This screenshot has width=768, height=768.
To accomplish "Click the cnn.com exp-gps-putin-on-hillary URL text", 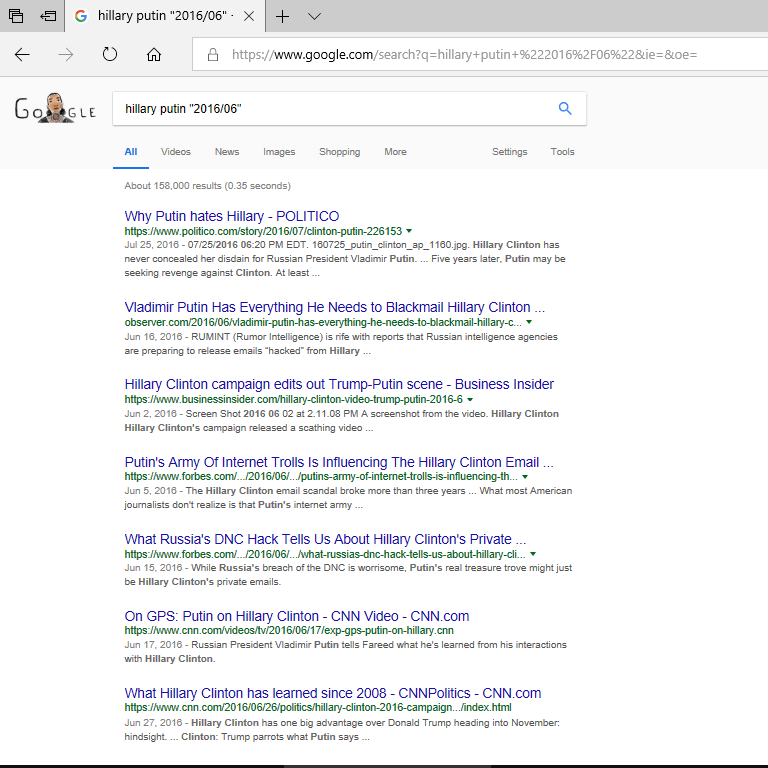I will coord(289,630).
